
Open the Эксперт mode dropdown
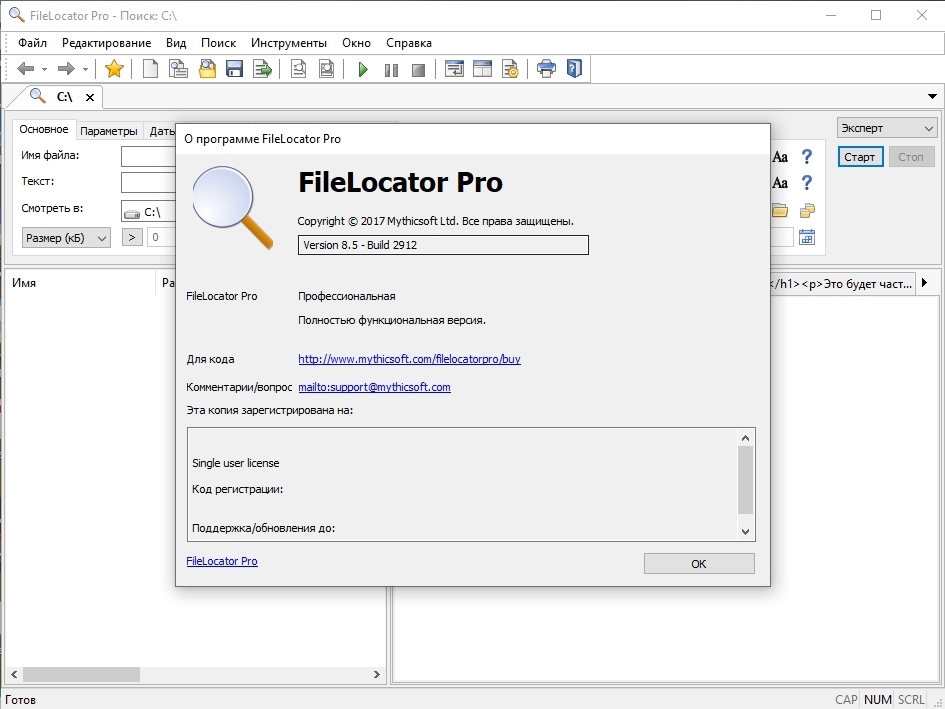click(x=887, y=128)
